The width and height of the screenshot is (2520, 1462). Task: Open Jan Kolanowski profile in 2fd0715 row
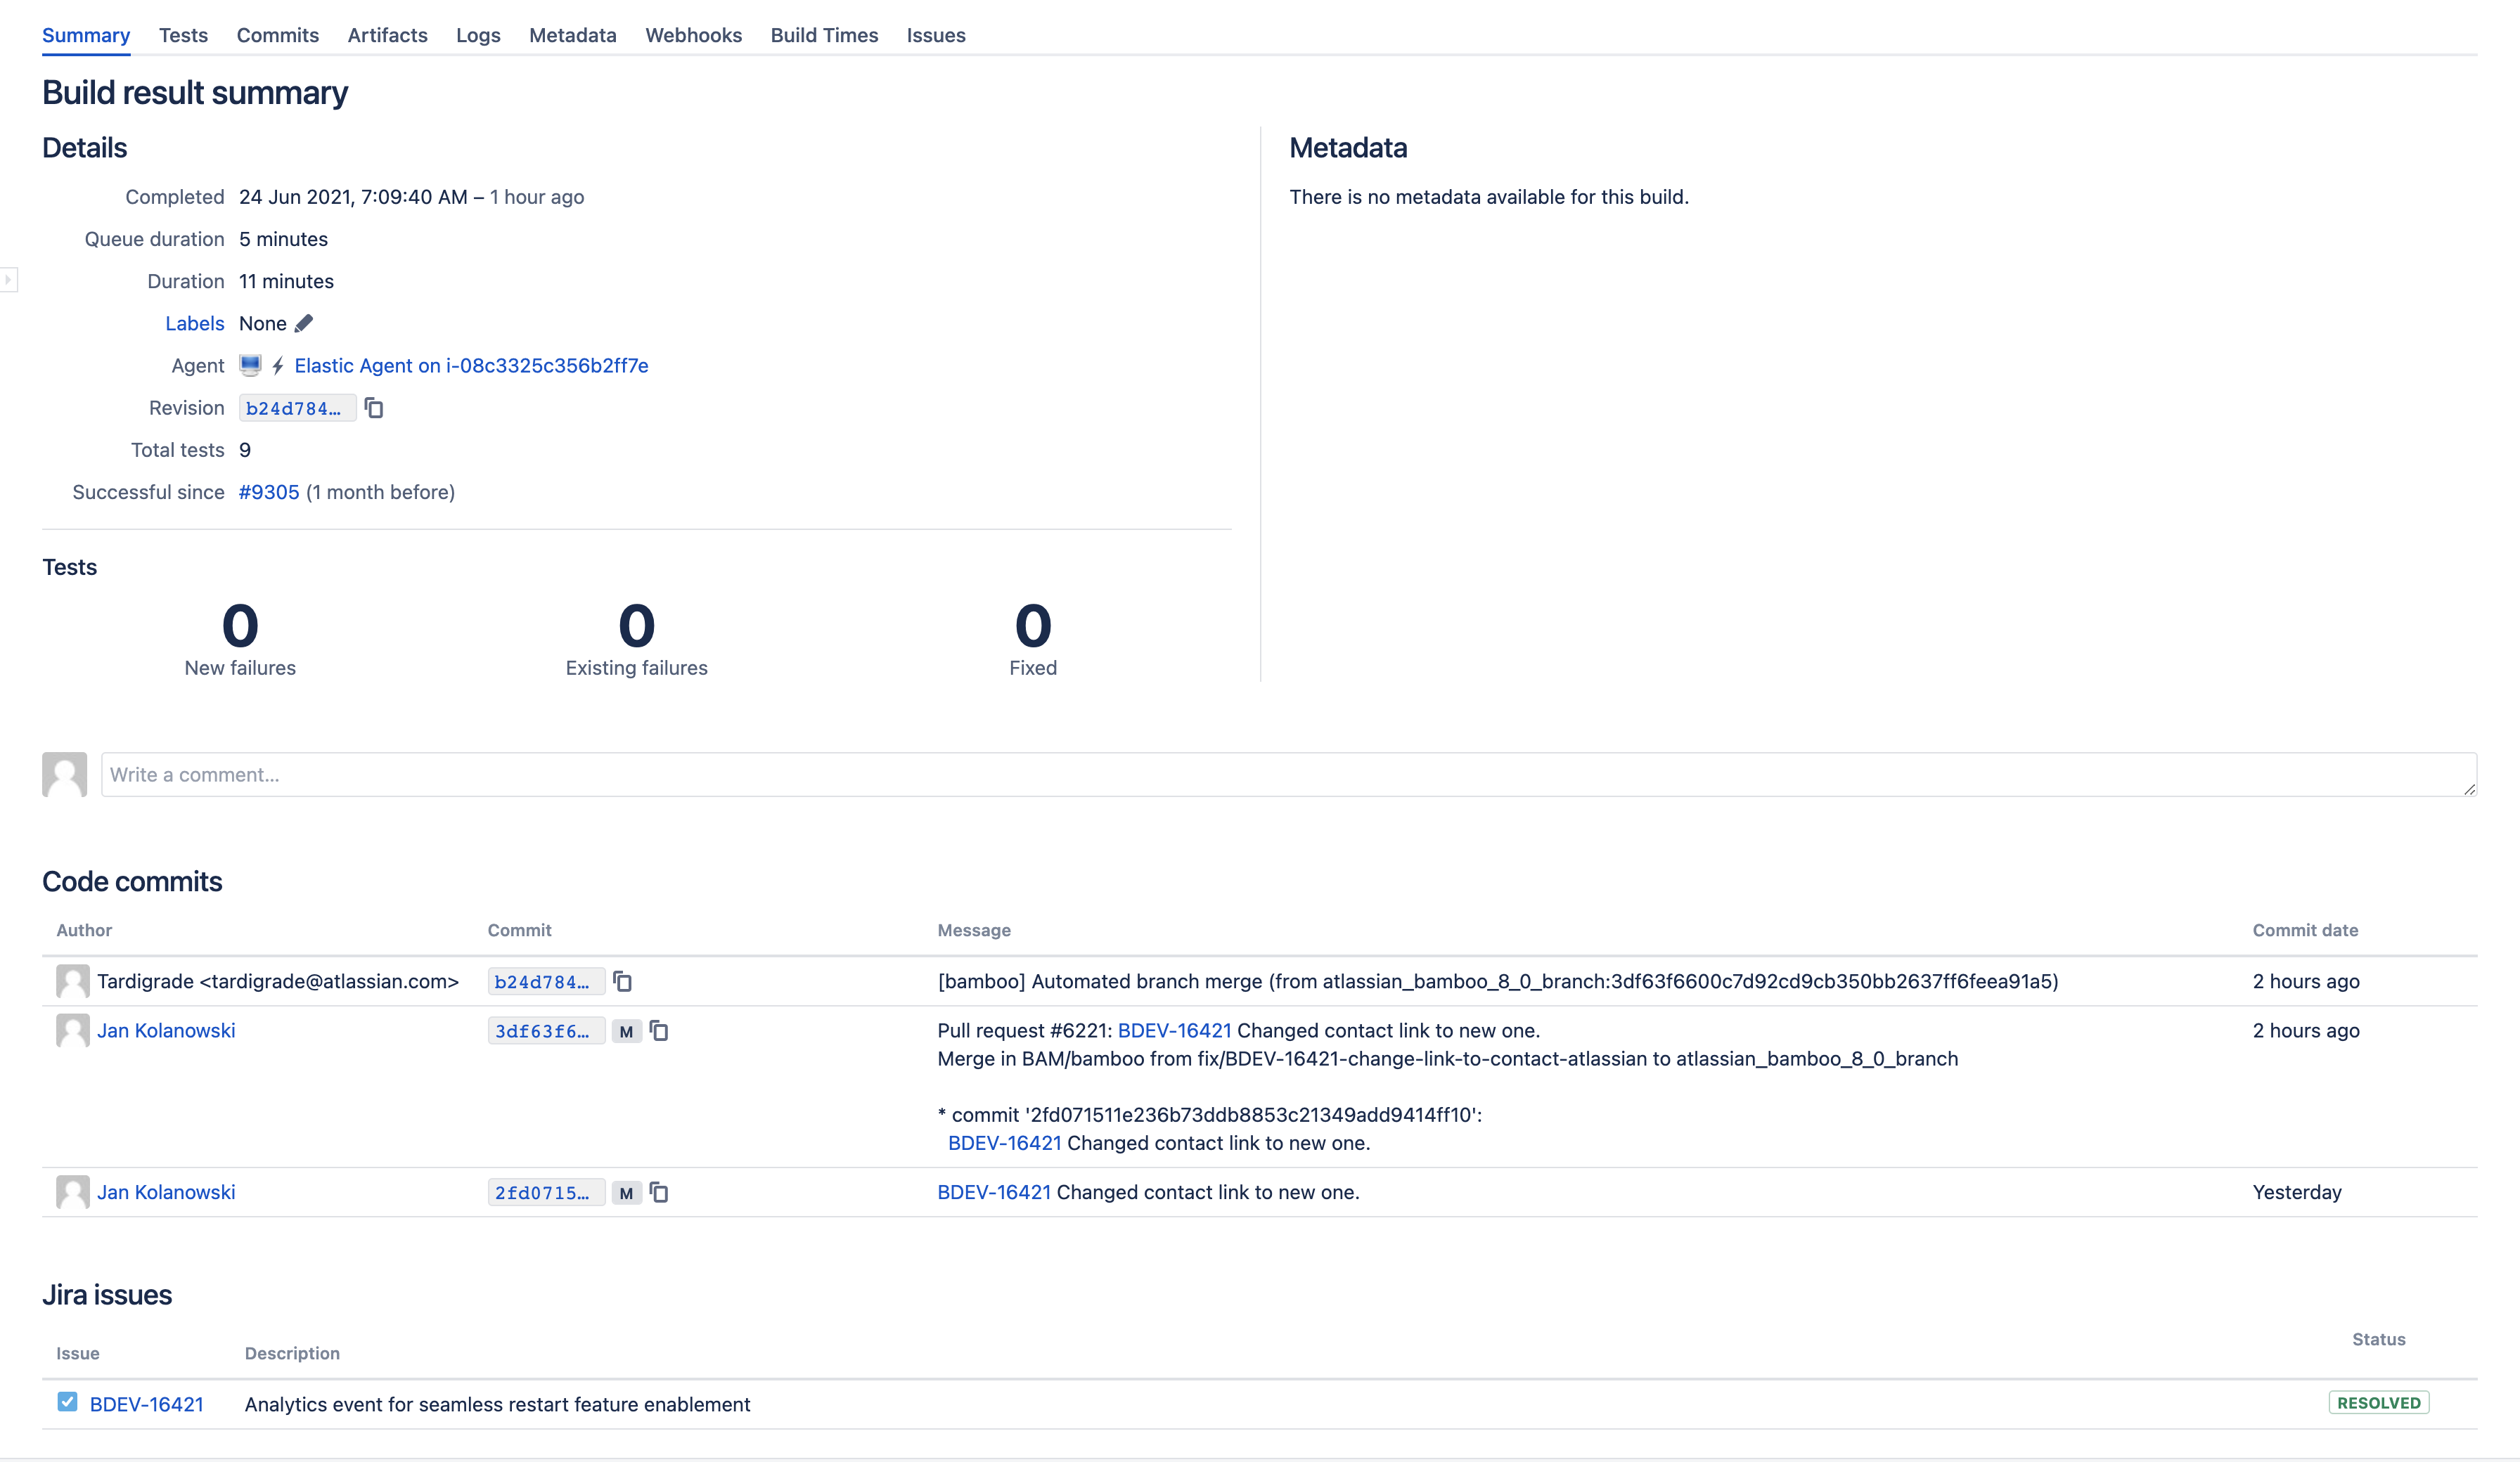pyautogui.click(x=166, y=1192)
